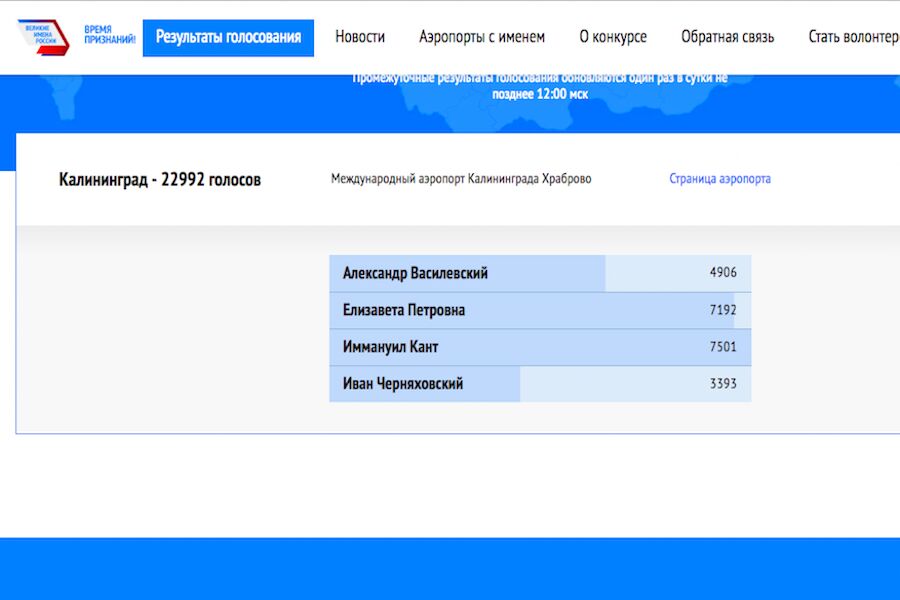
Task: Go to the Новости menu item
Action: 360,37
